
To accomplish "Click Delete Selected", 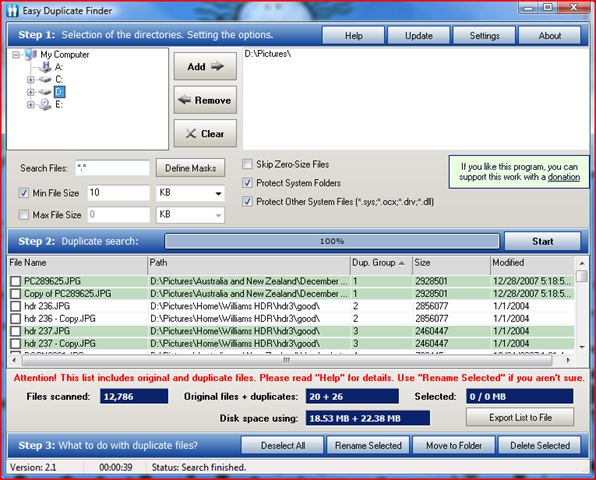I will click(x=540, y=445).
